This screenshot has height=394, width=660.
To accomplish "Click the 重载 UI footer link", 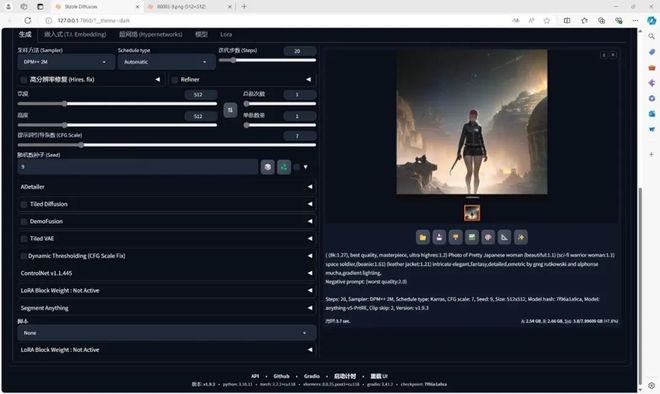I will click(x=379, y=376).
